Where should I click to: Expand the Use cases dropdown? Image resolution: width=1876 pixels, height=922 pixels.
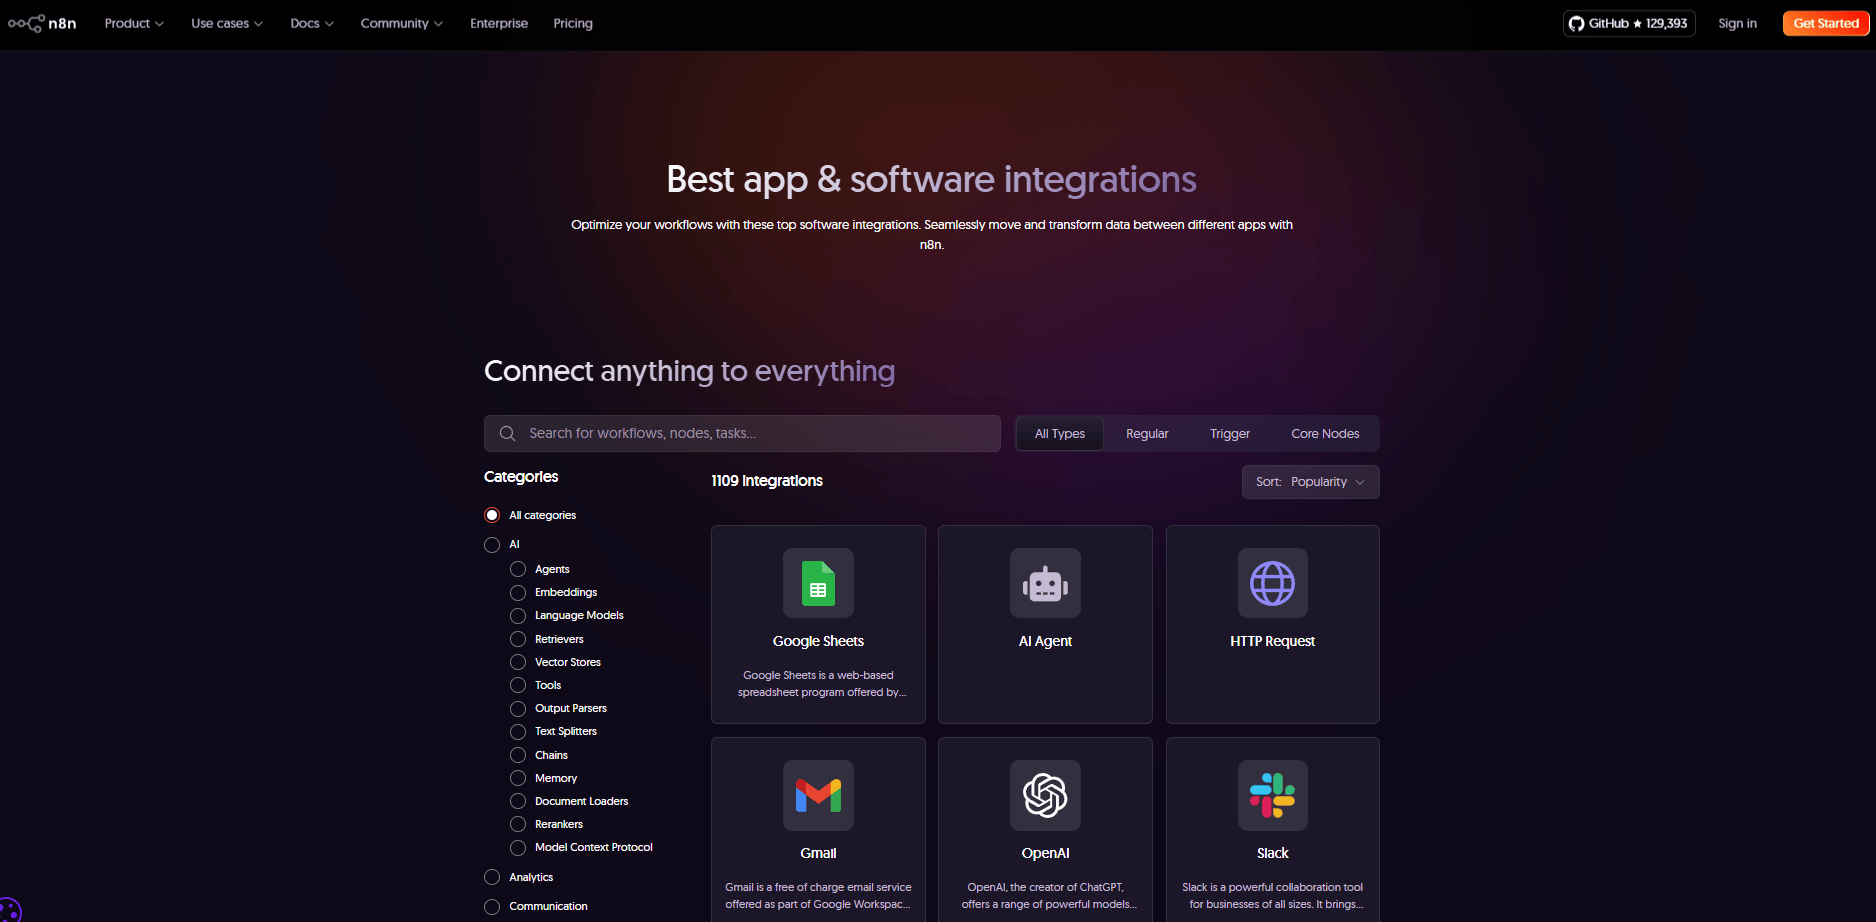[x=227, y=23]
